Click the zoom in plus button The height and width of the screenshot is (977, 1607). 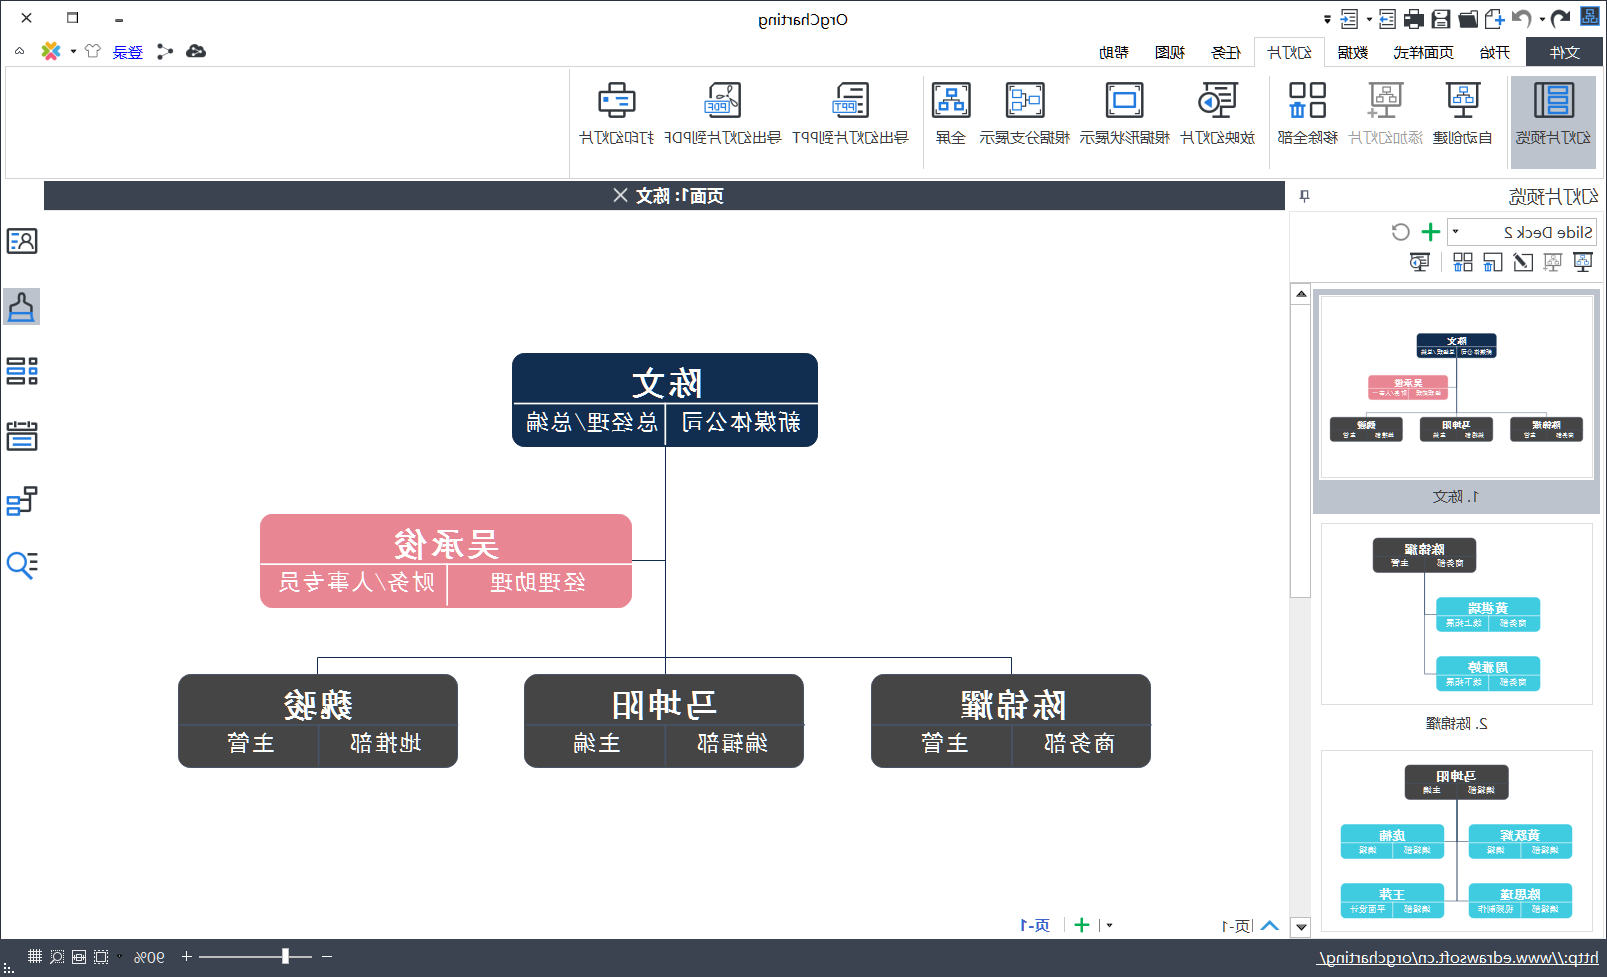click(186, 956)
